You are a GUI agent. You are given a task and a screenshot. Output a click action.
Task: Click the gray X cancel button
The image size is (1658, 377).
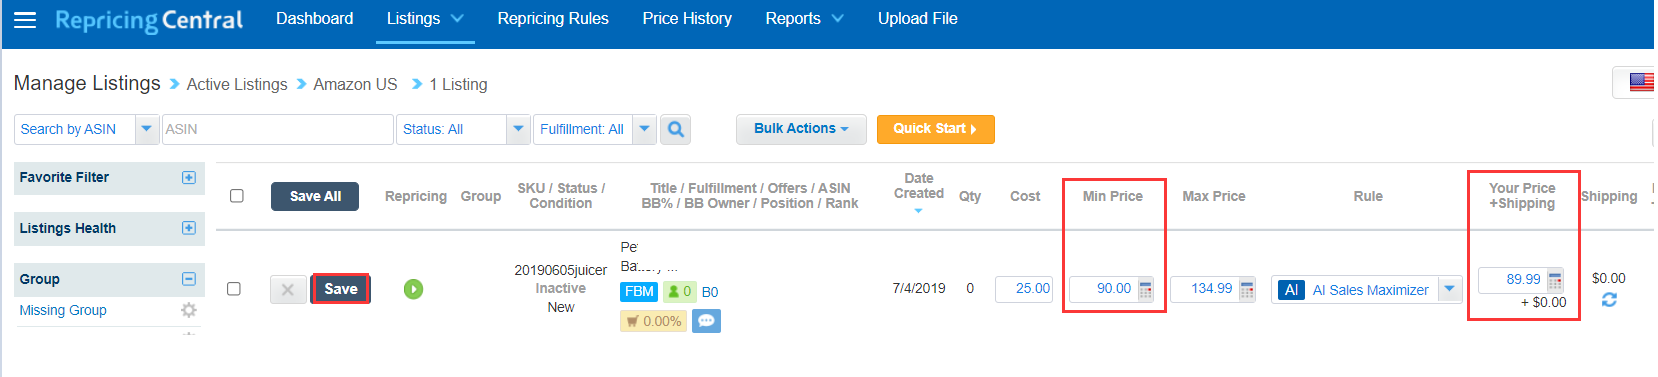point(288,289)
